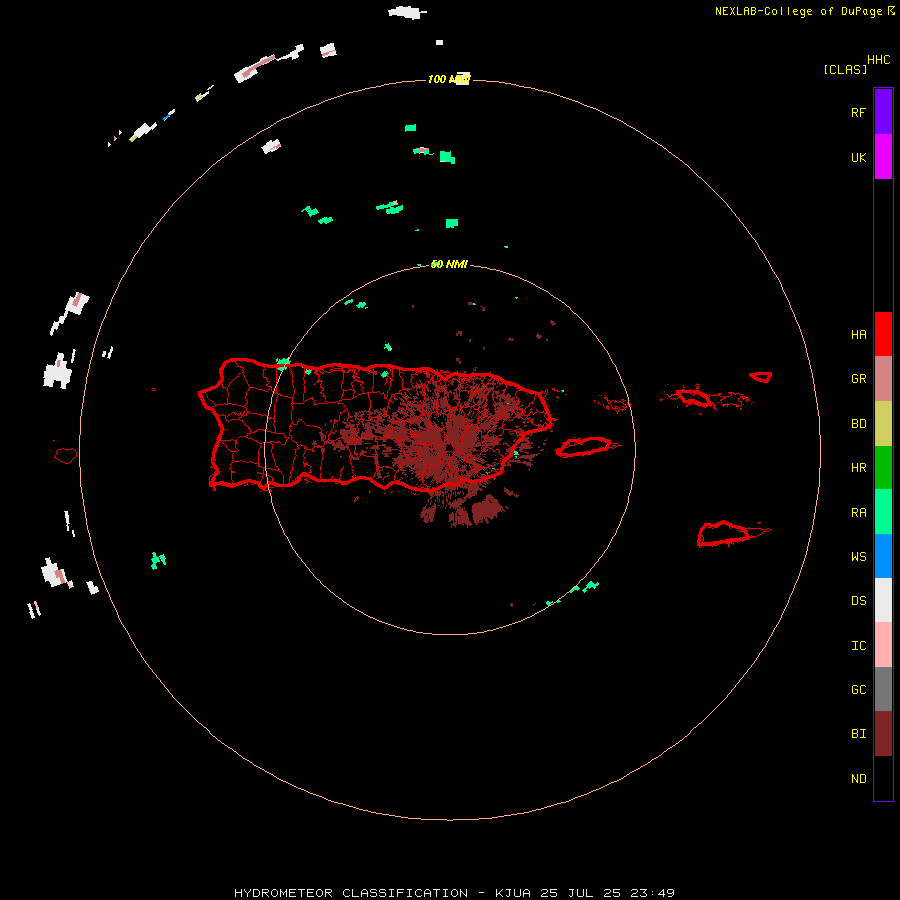The width and height of the screenshot is (900, 900).
Task: Click the Hydrometeor Classification KJUA caption
Action: coord(454,893)
